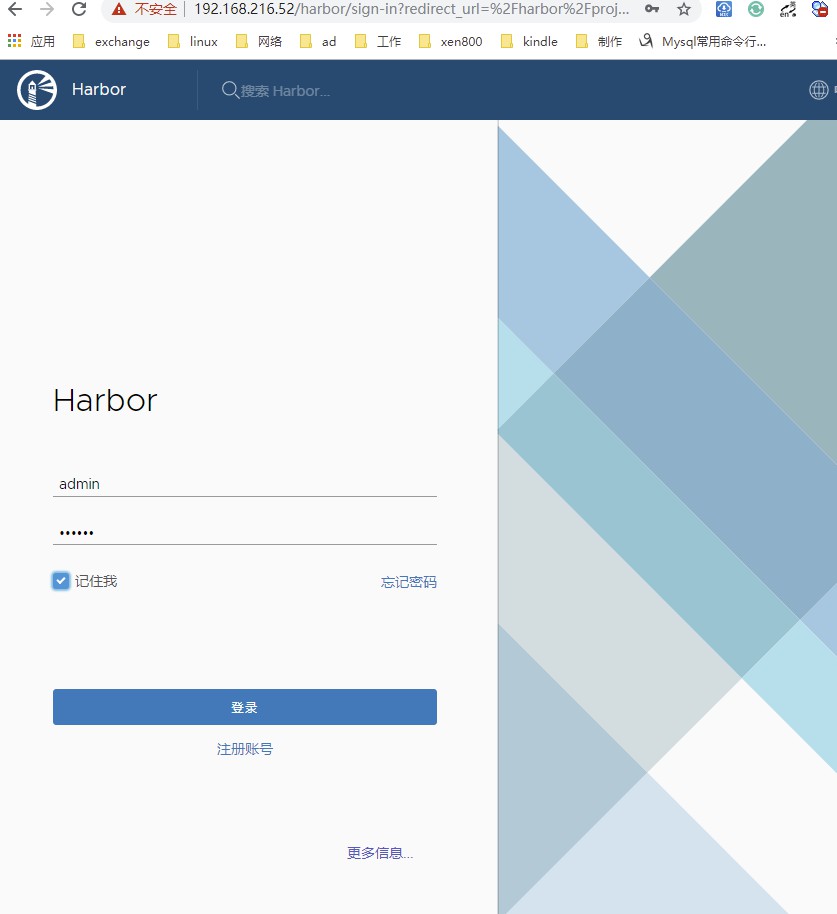The image size is (837, 914).
Task: Click the 登录 button
Action: tap(245, 707)
